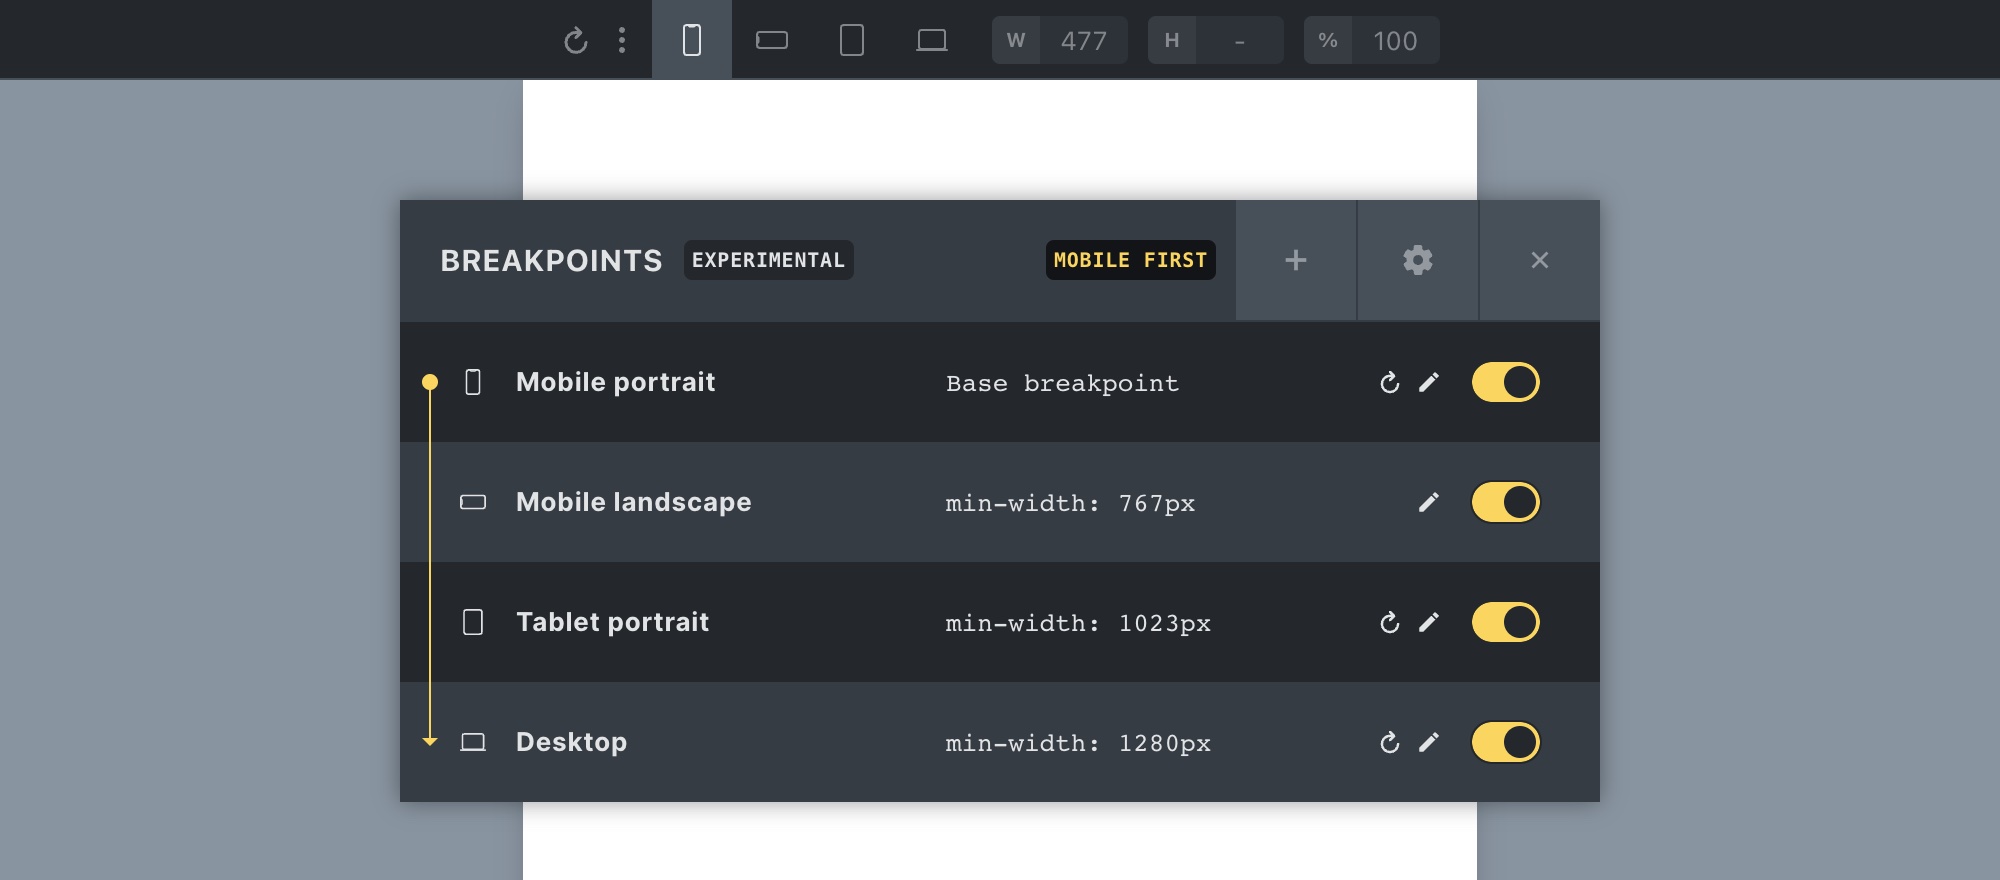
Task: Click the reload icon in top toolbar
Action: 575,41
